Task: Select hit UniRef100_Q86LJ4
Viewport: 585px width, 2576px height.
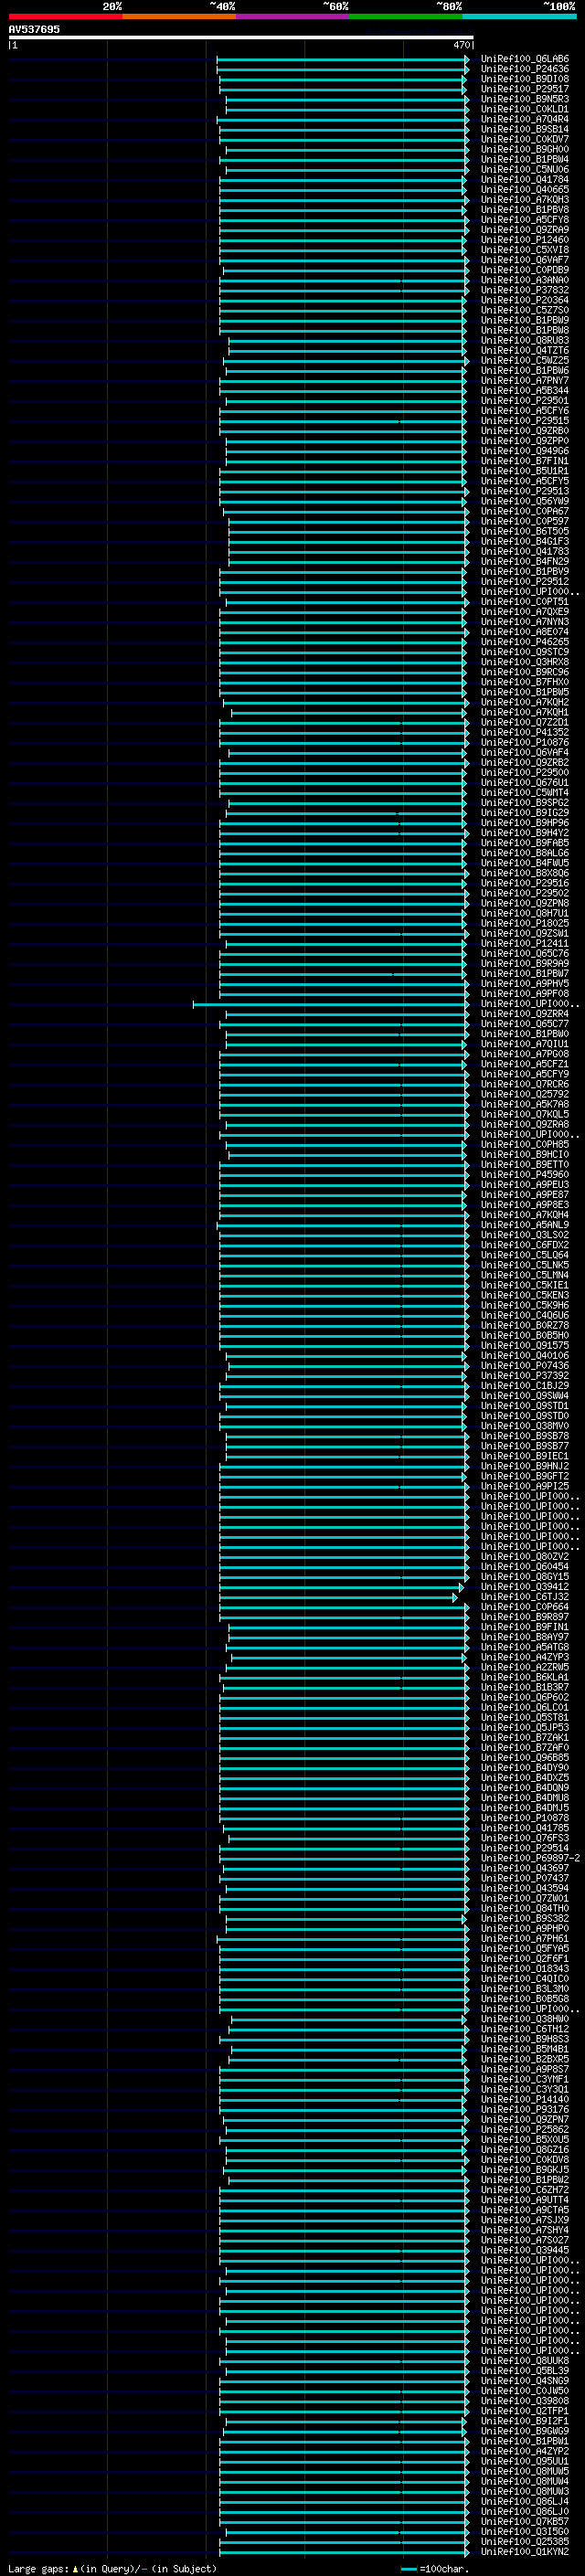Action: (525, 2501)
